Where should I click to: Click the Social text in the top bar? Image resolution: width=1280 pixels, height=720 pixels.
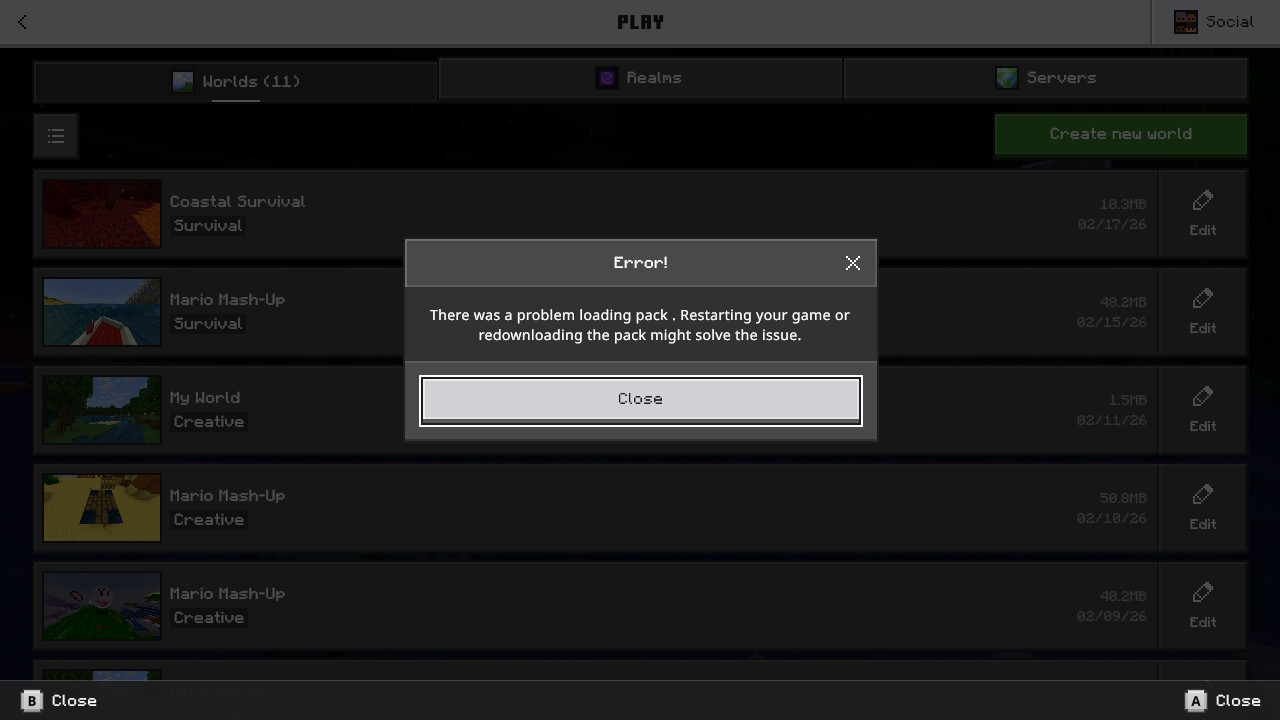click(x=1229, y=22)
